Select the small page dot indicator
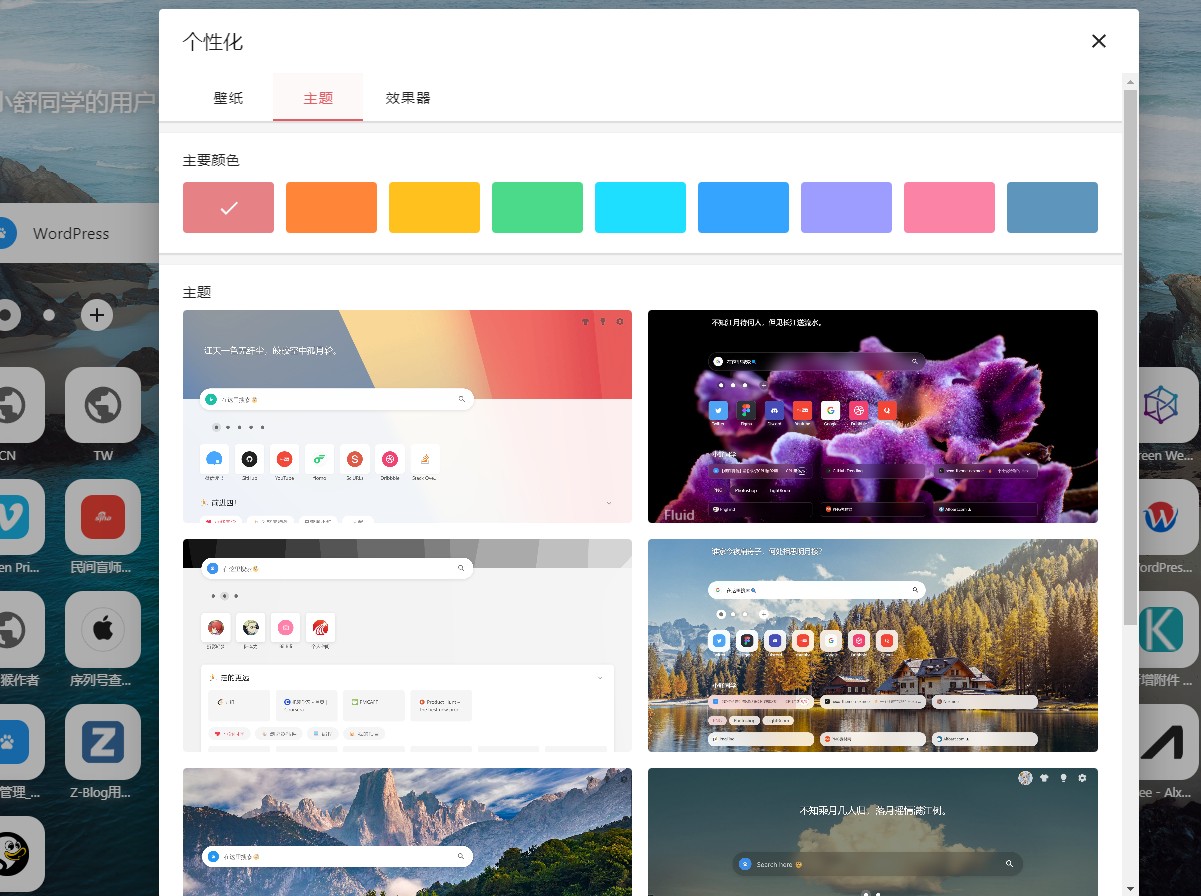 coord(49,316)
